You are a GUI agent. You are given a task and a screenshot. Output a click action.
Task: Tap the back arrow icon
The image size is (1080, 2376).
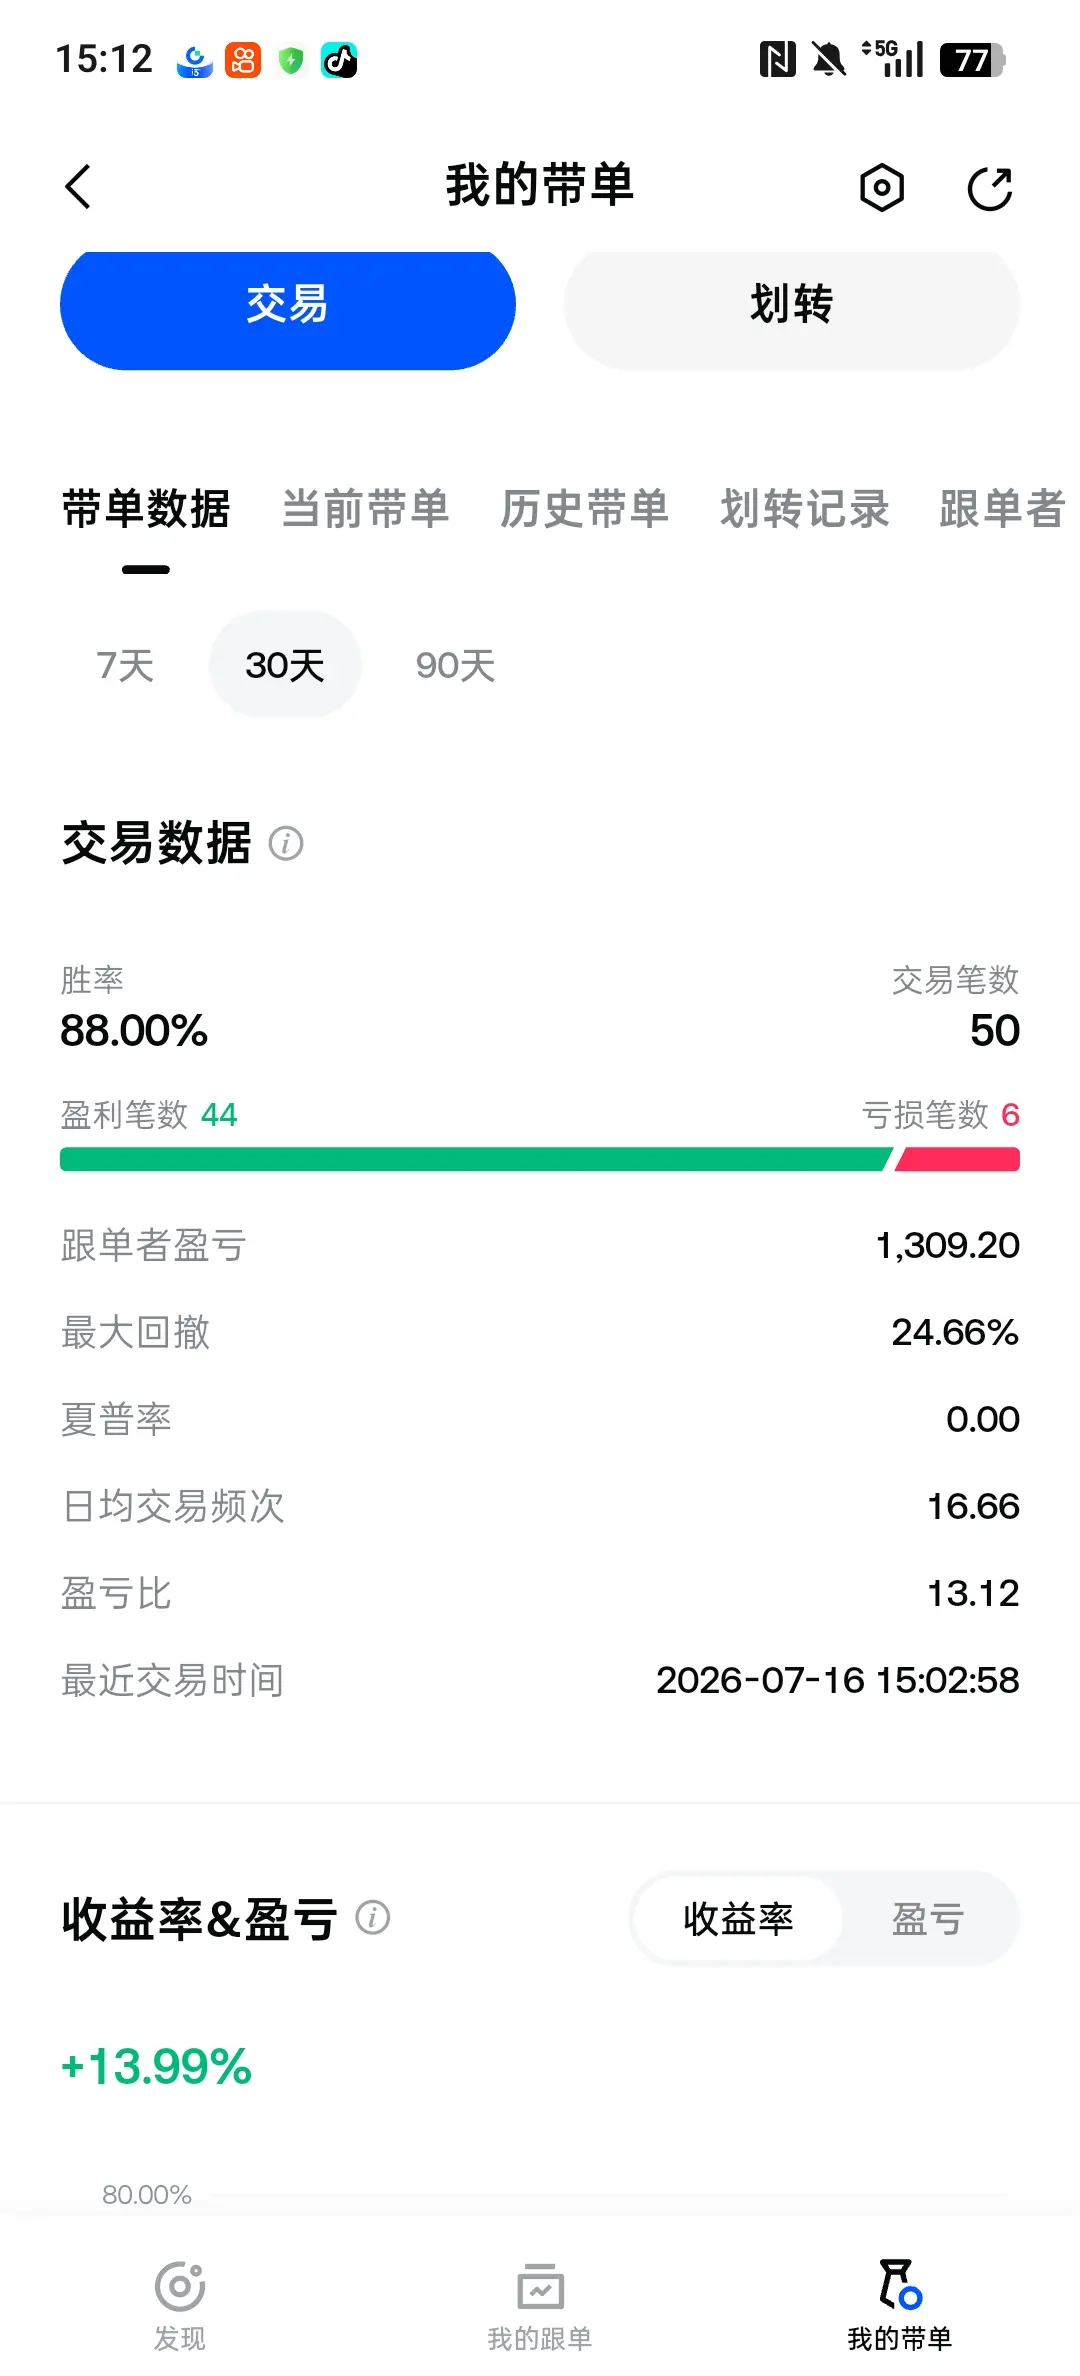78,187
